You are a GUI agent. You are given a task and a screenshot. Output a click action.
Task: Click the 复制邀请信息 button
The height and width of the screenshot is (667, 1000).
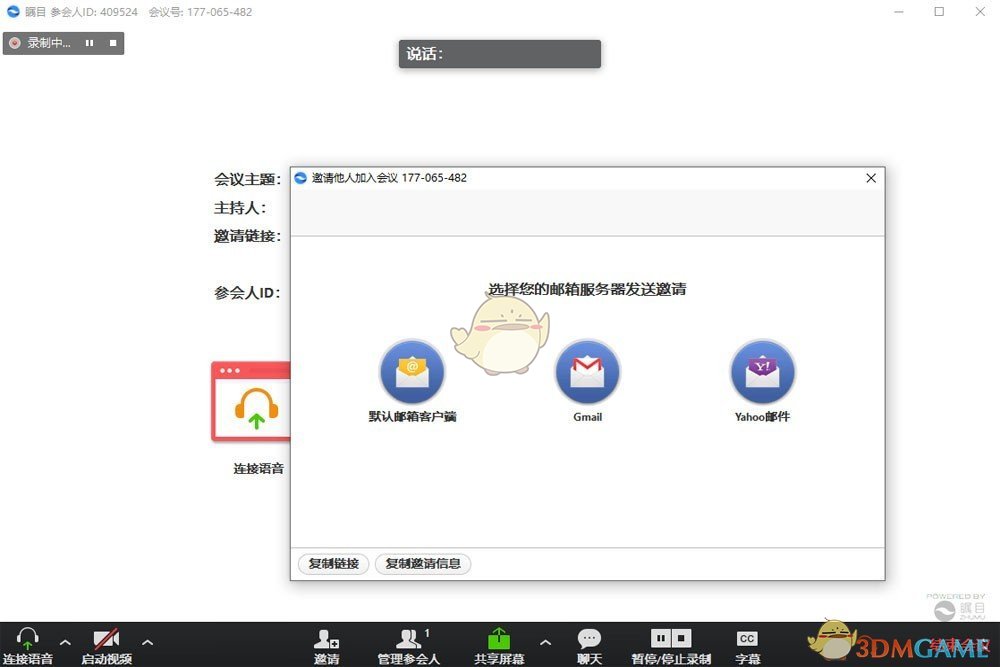(423, 564)
